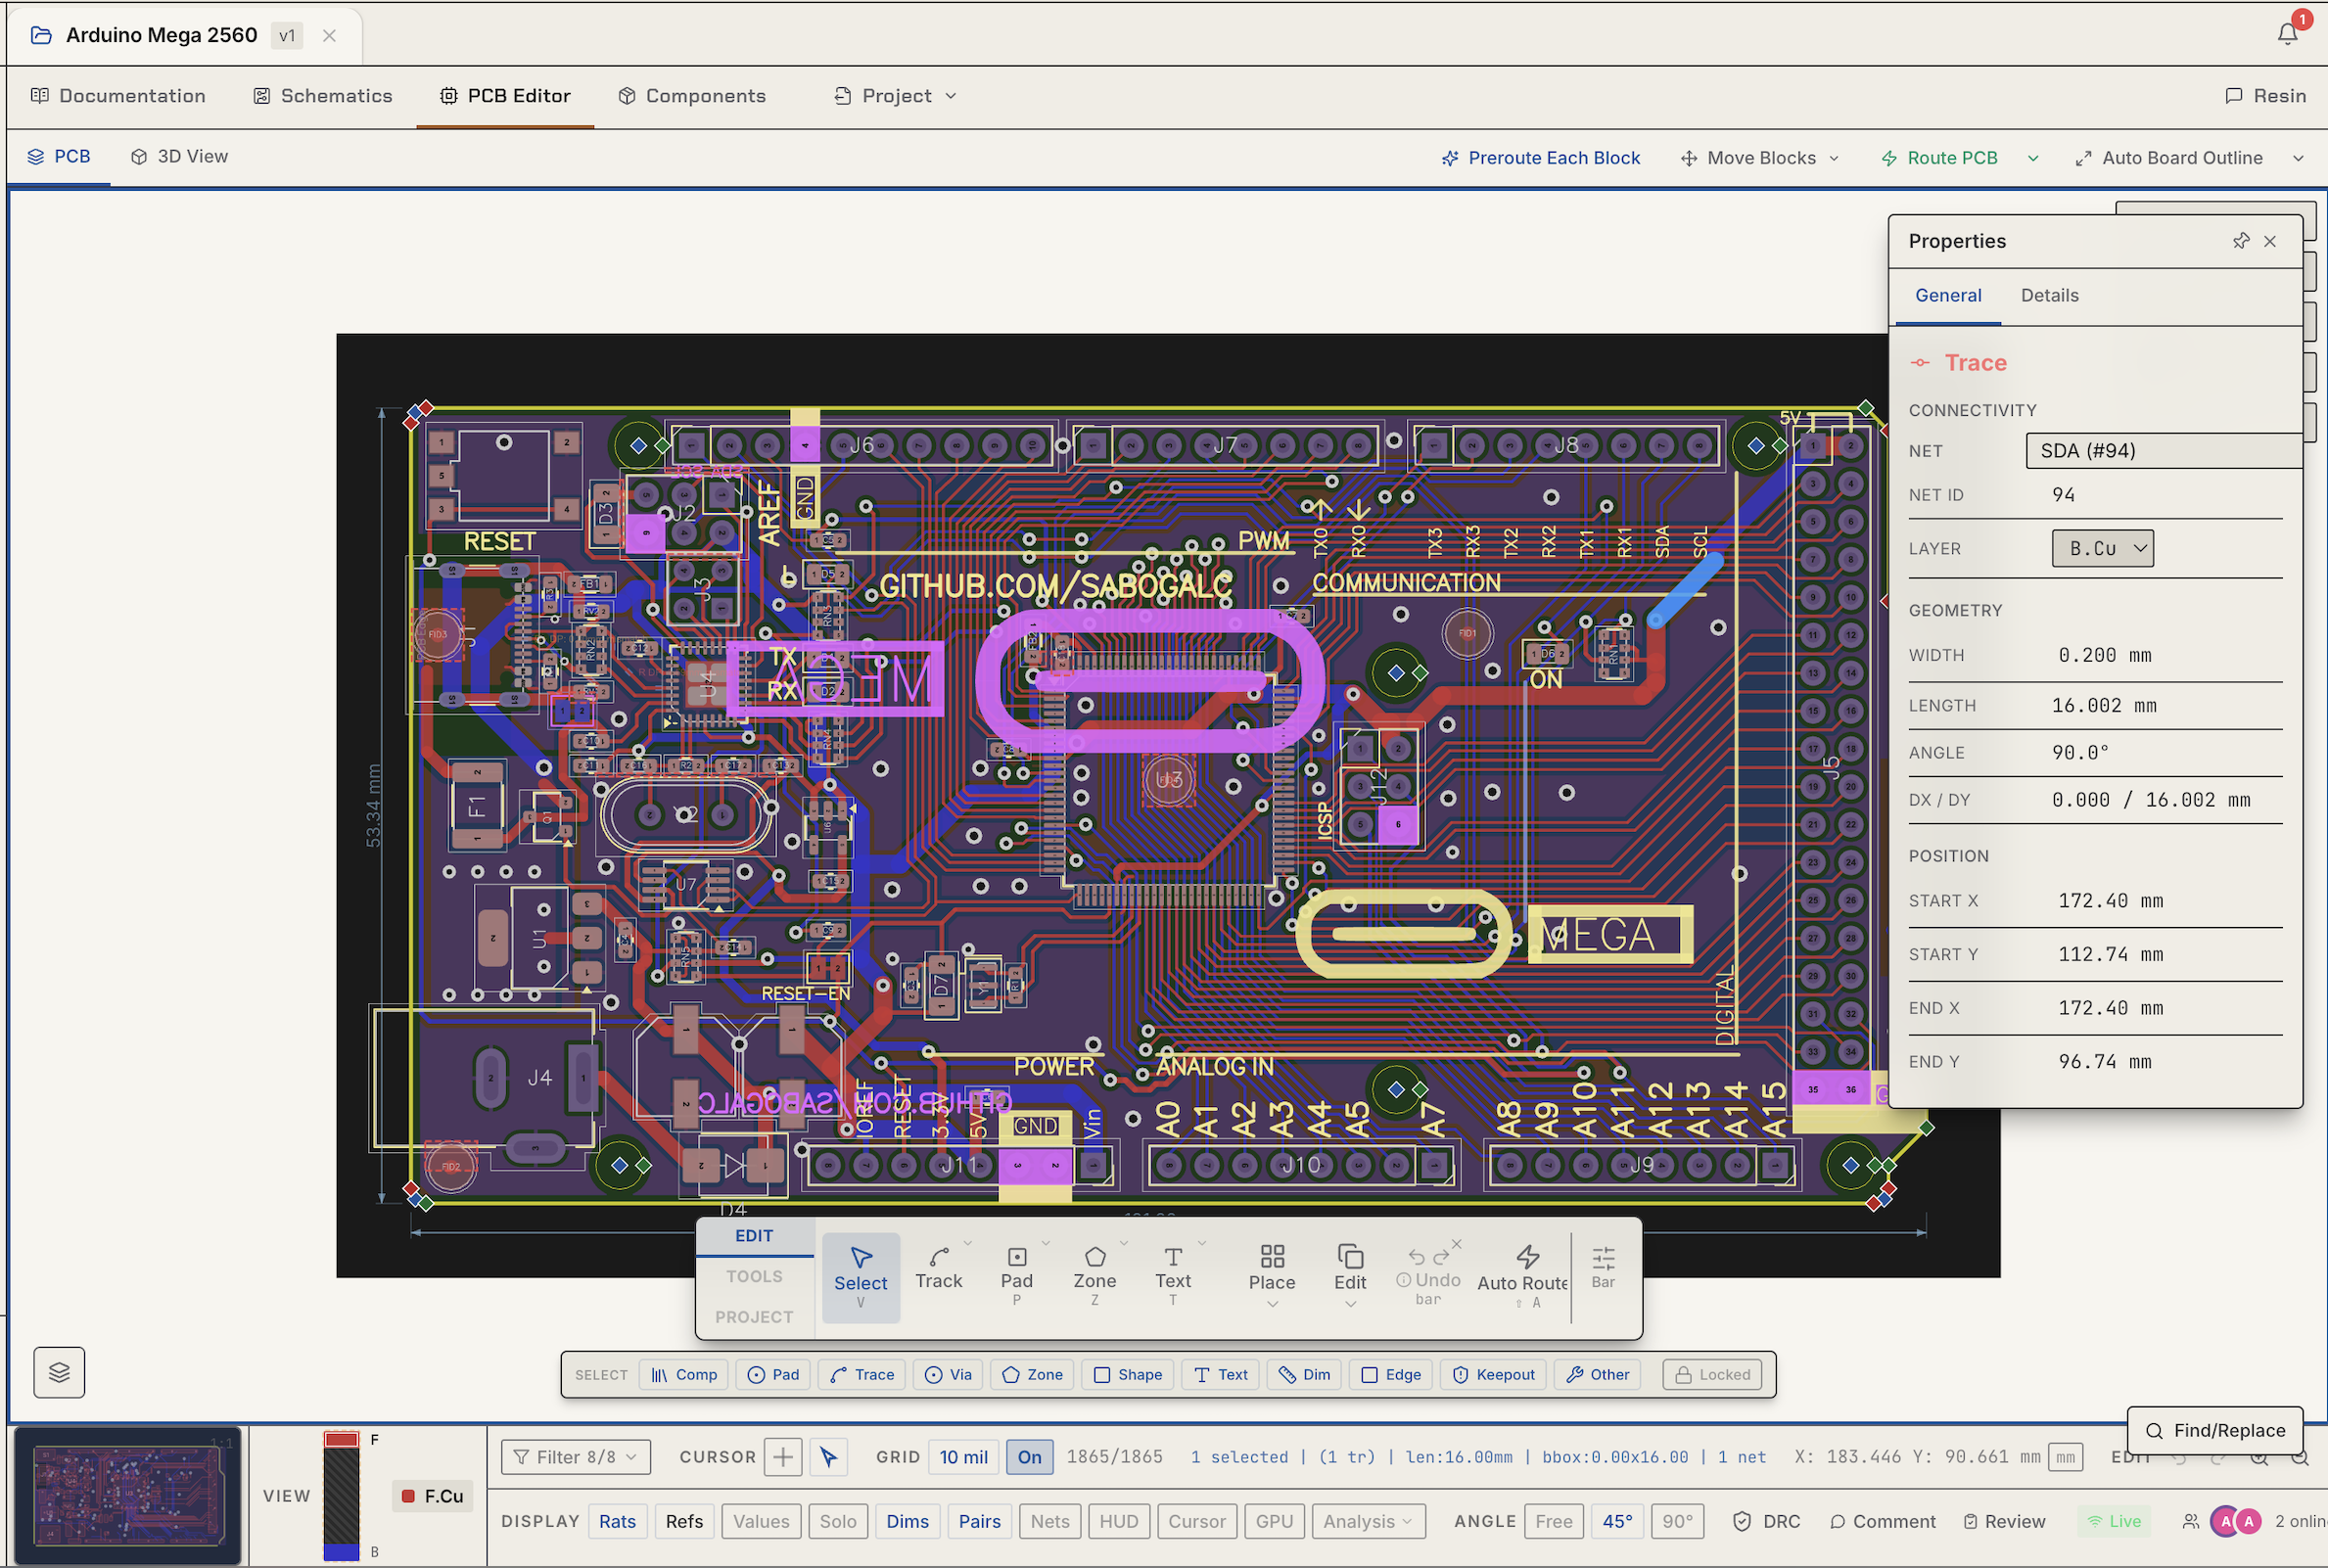
Task: Choose the Pad tool
Action: pos(1016,1274)
